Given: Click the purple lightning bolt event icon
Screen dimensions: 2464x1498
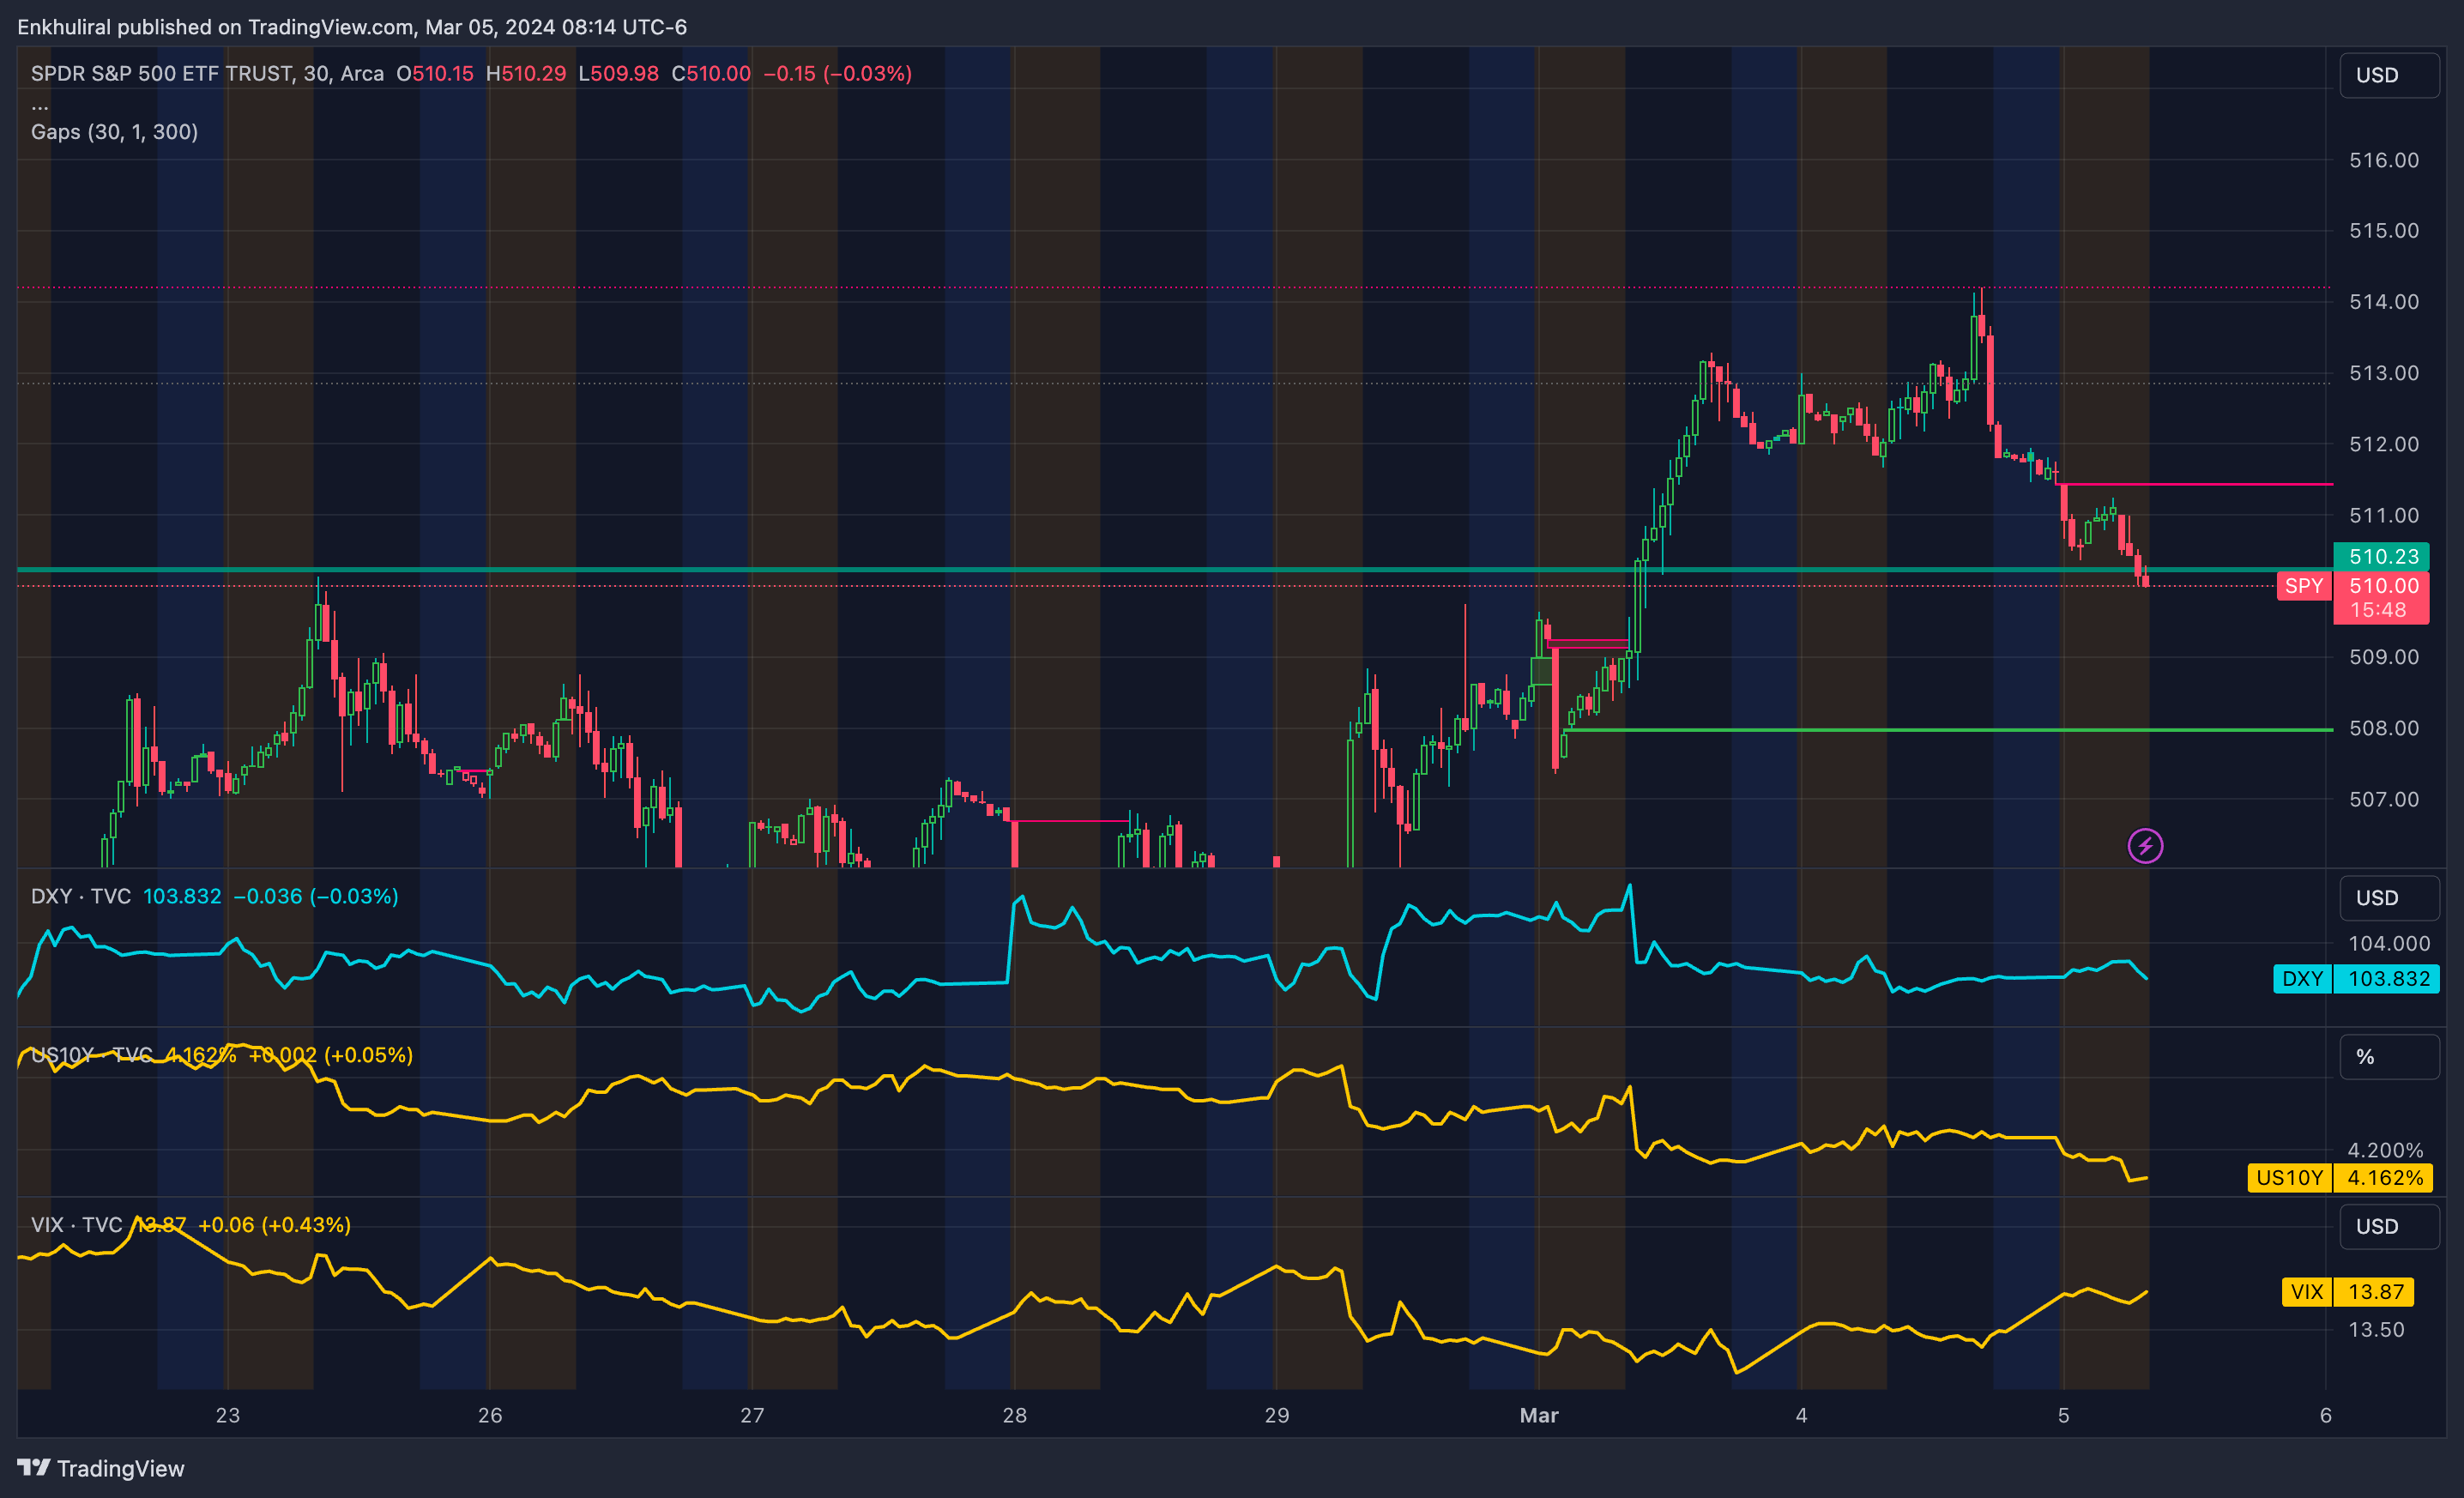Looking at the screenshot, I should tap(2145, 846).
